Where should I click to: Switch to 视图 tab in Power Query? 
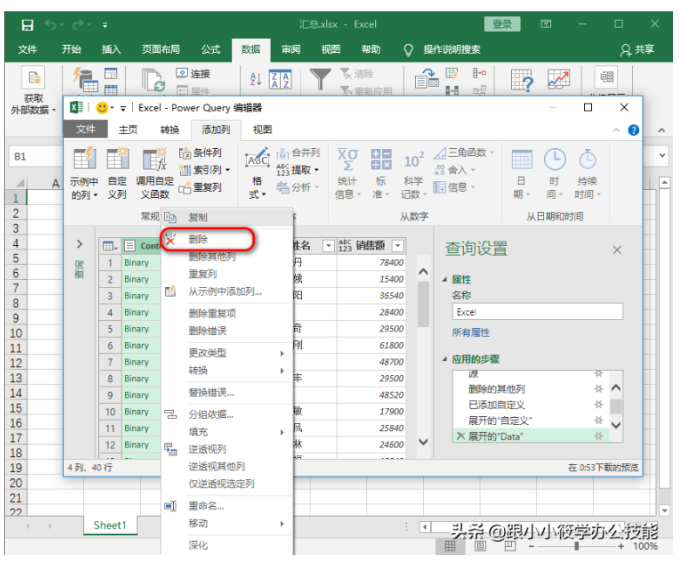point(262,129)
